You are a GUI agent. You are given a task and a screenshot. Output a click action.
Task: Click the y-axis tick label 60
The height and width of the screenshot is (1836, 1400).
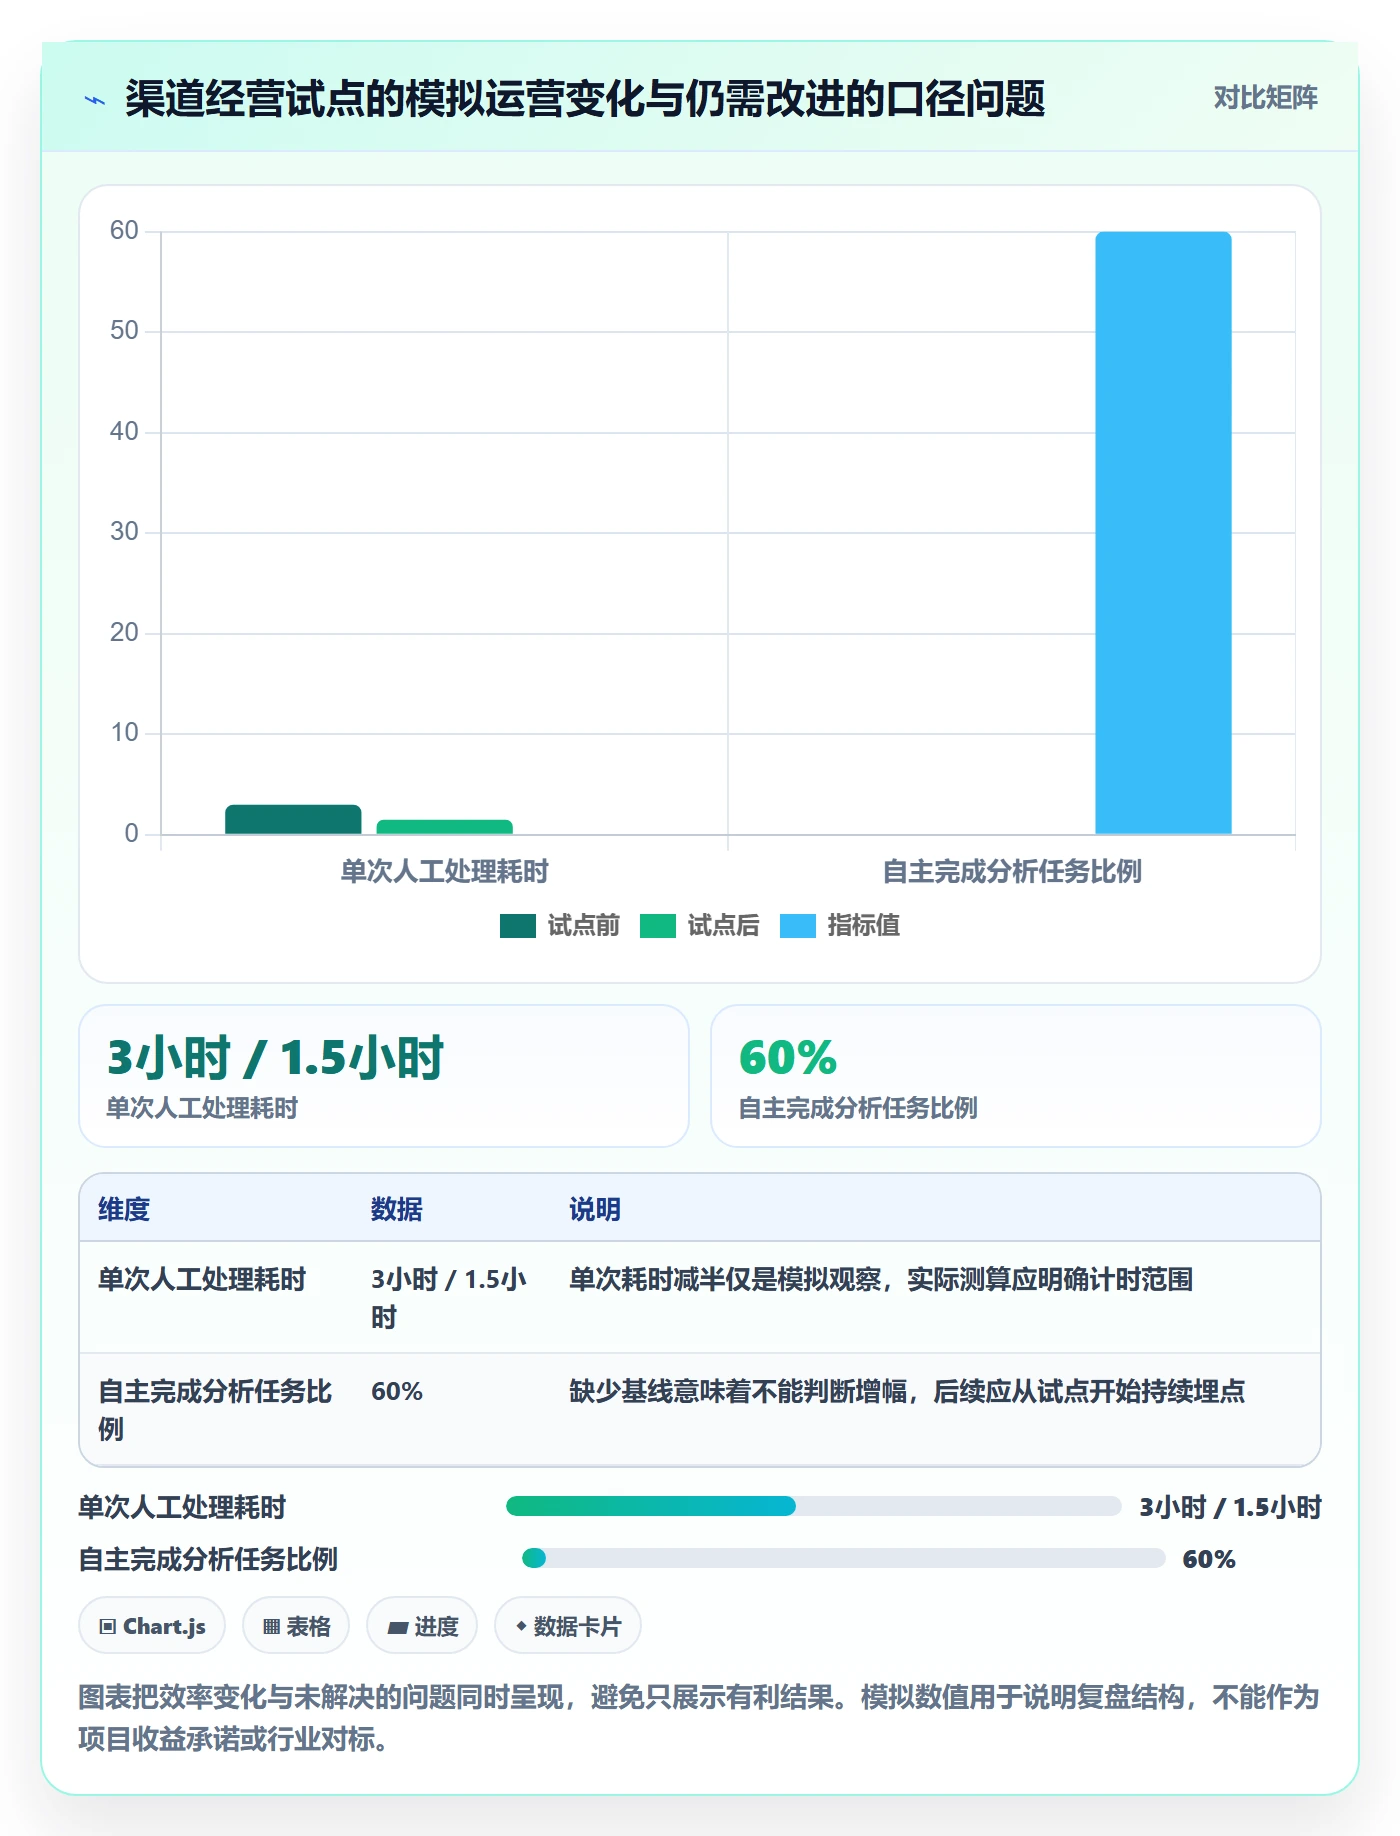tap(124, 231)
